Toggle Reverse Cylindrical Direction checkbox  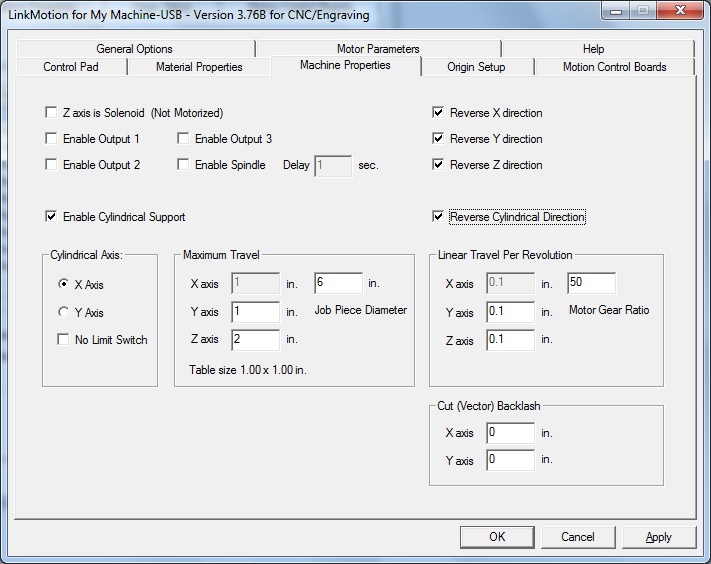[x=438, y=217]
